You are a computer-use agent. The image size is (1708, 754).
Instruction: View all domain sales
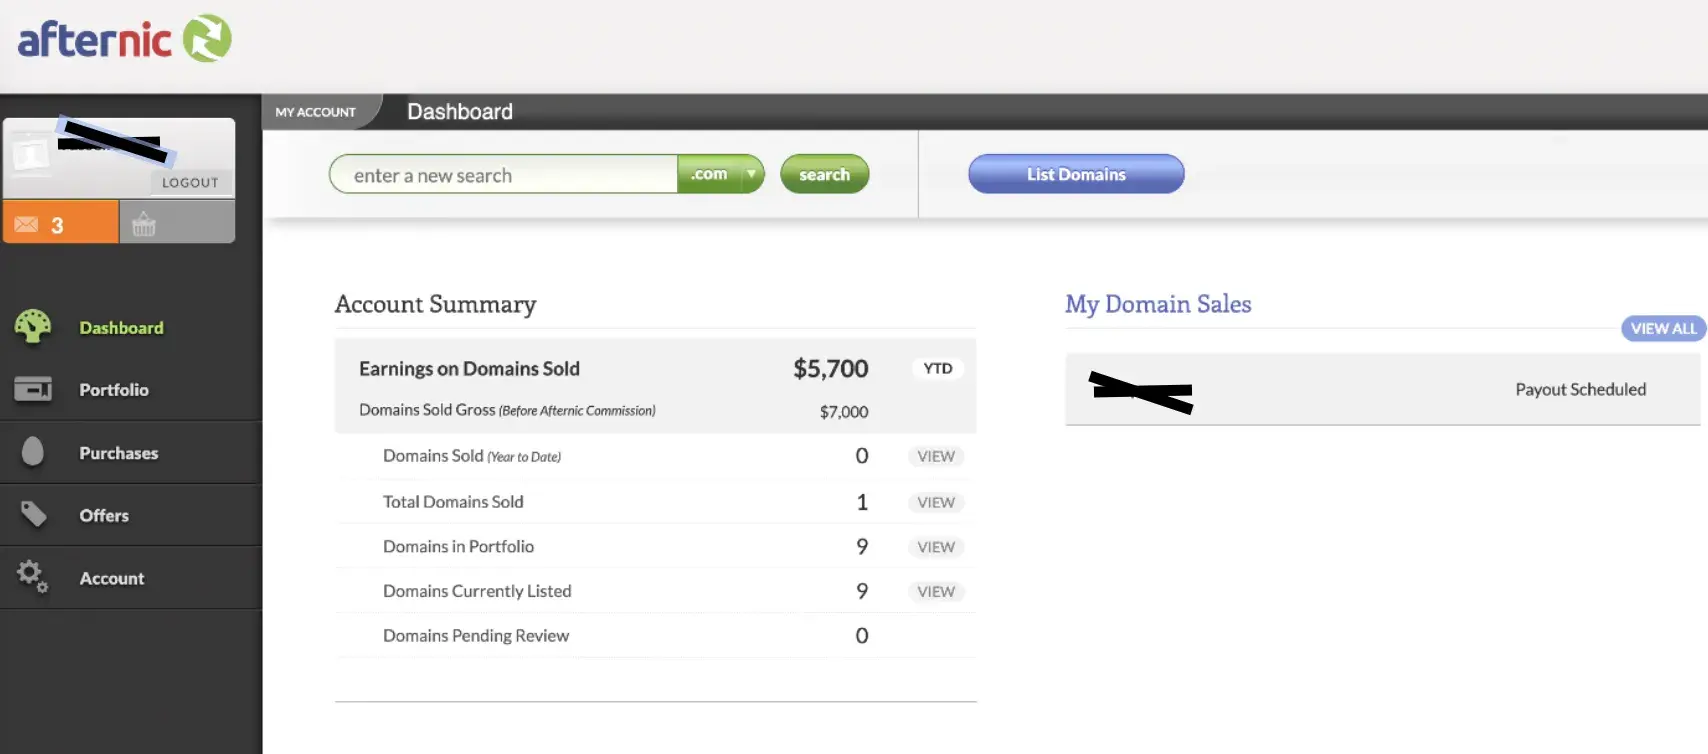tap(1663, 328)
